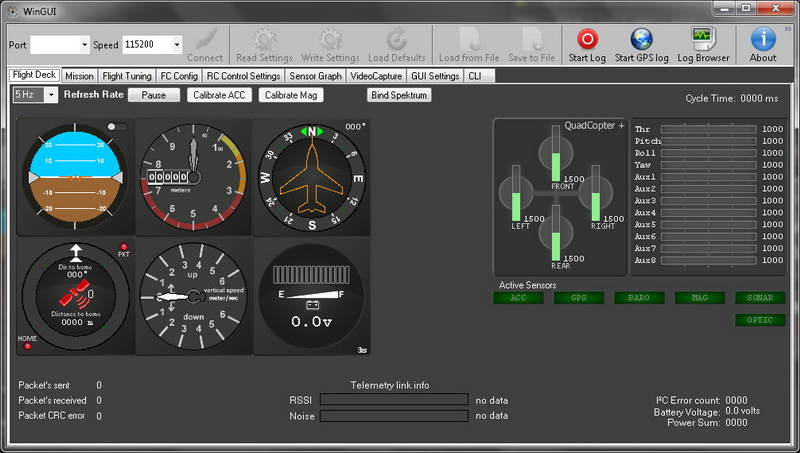800x453 pixels.
Task: Click the Aux1 channel bar
Action: [x=708, y=177]
